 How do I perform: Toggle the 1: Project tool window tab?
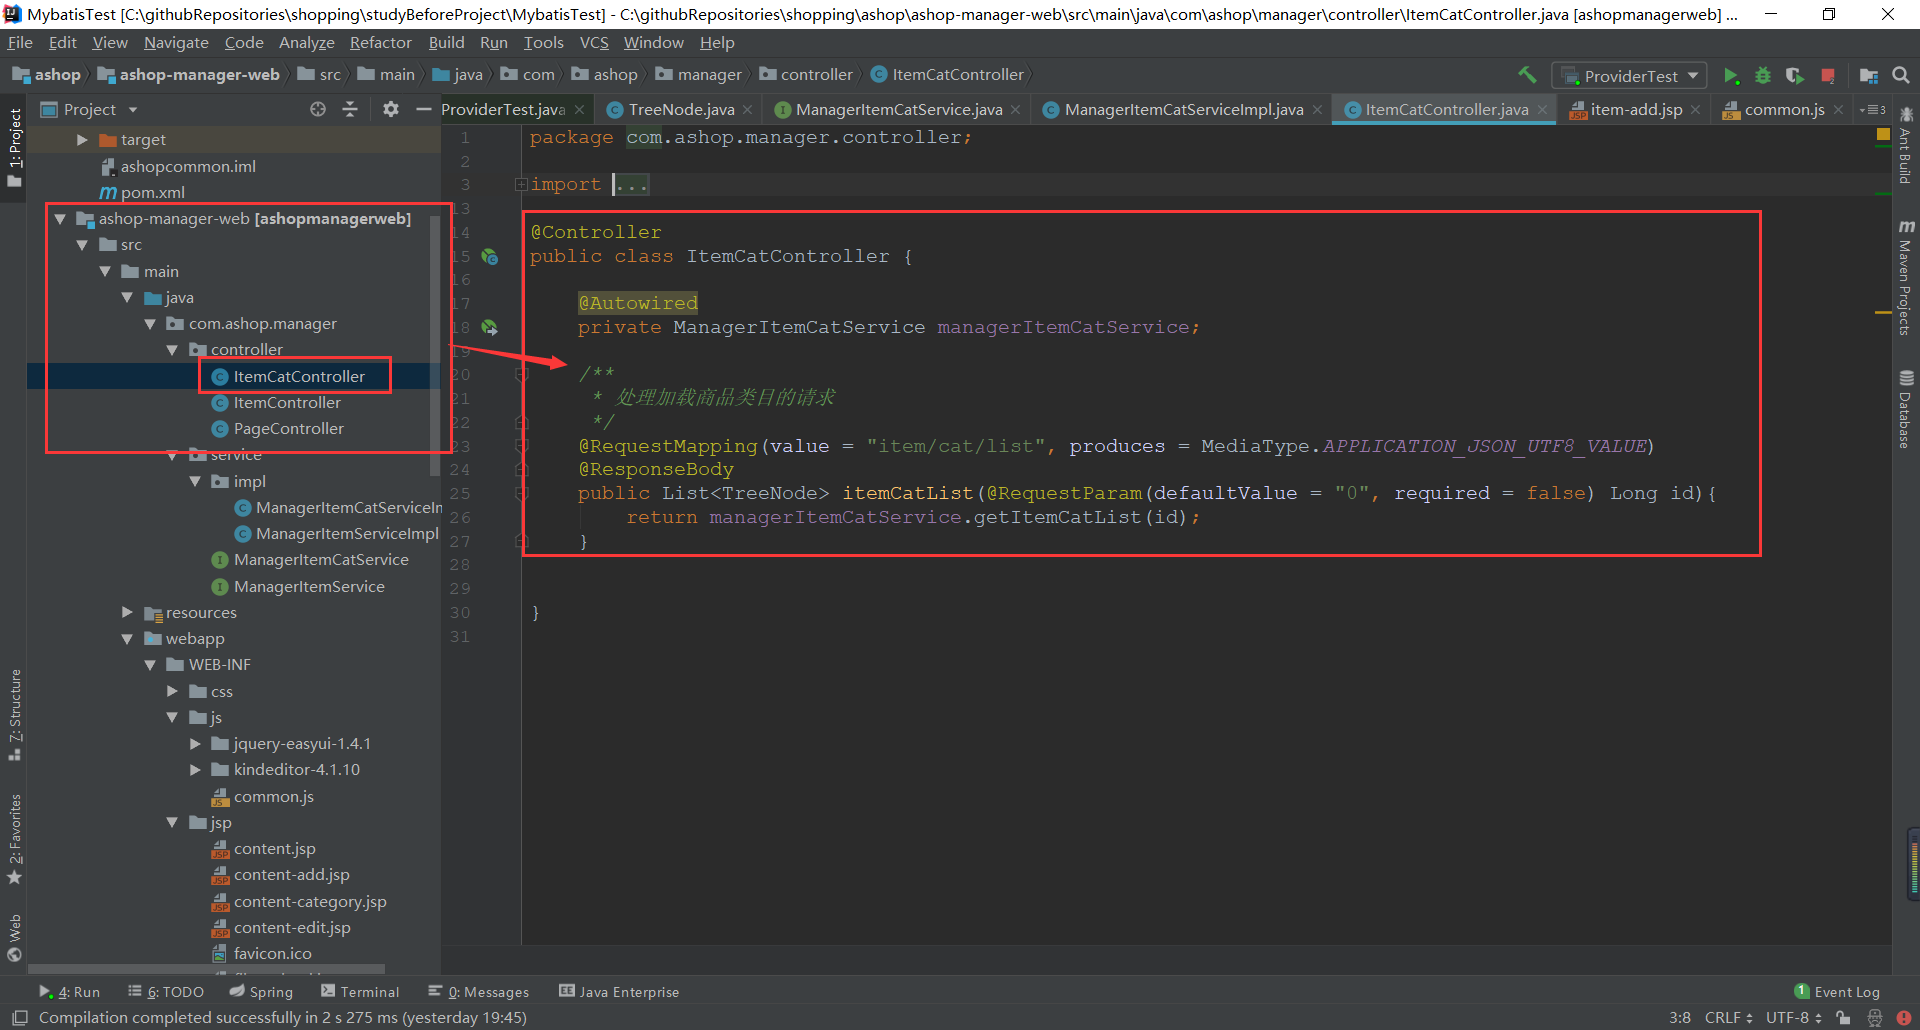click(x=15, y=146)
